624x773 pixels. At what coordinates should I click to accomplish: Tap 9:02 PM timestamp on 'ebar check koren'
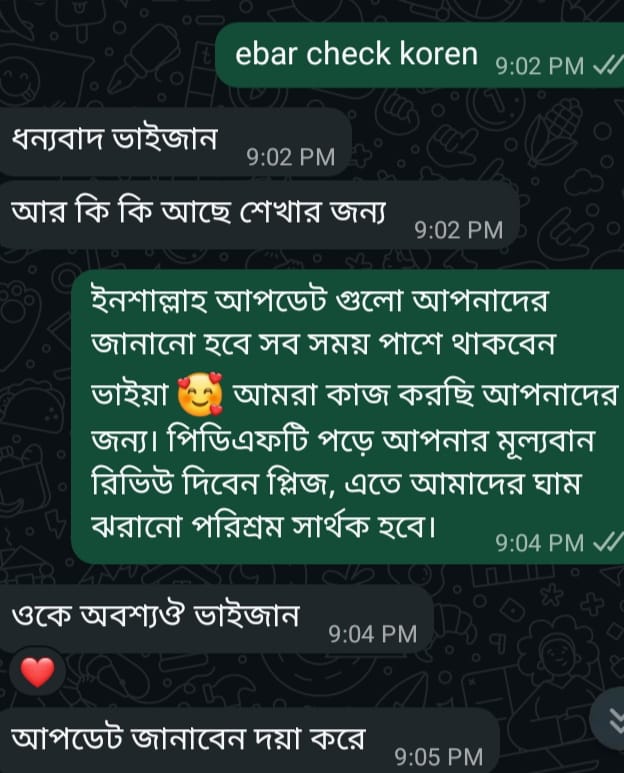click(x=539, y=66)
